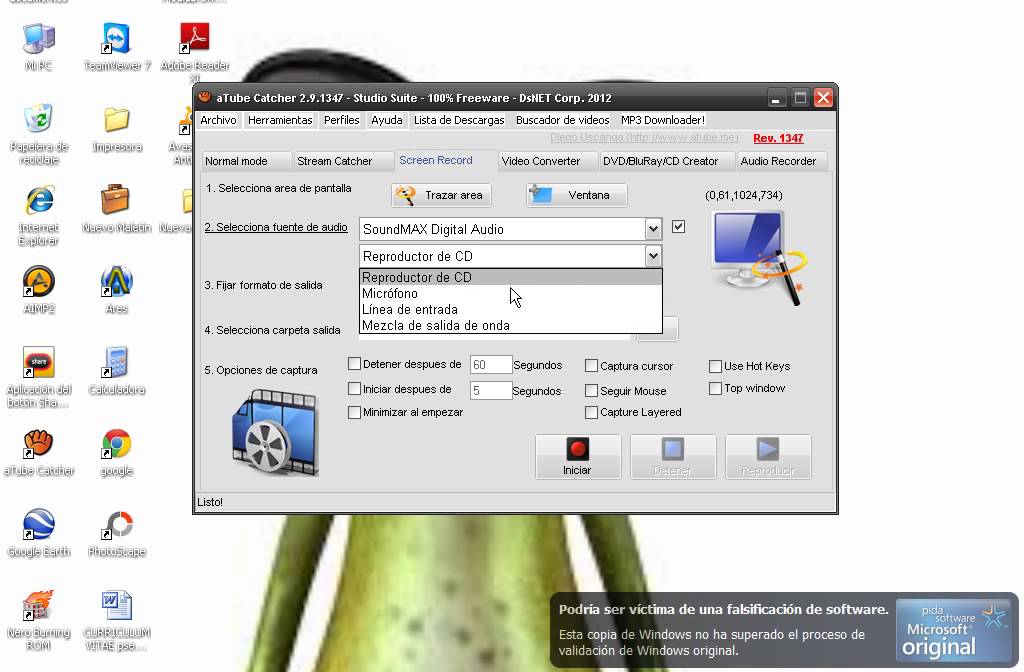
Task: Open Aplicación del botón Share icon
Action: tap(39, 377)
